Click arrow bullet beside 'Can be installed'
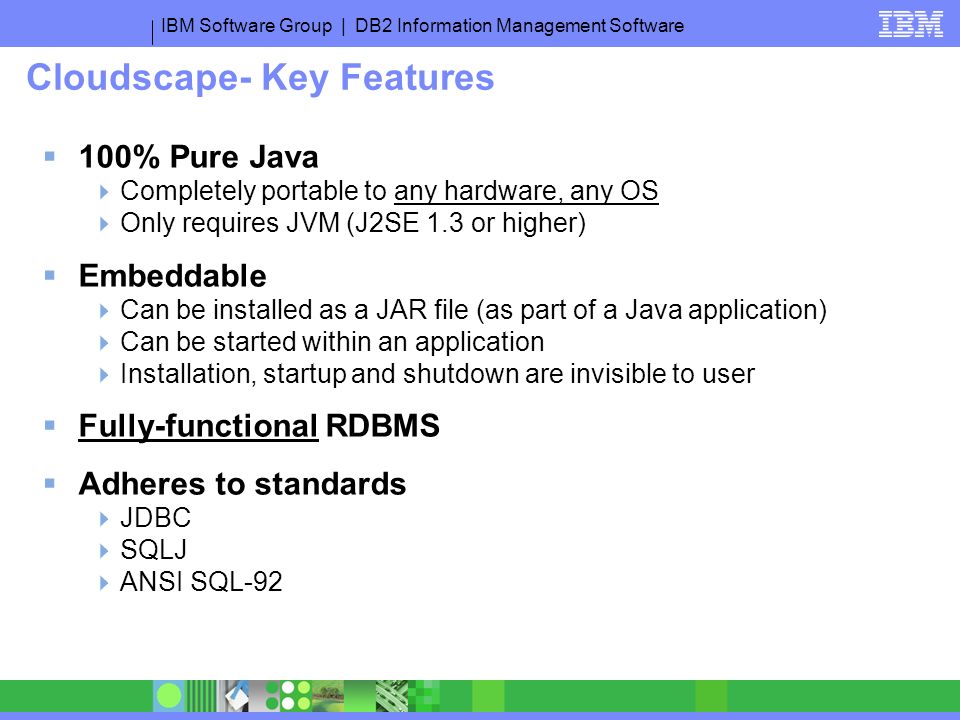The height and width of the screenshot is (720, 960). pos(103,311)
